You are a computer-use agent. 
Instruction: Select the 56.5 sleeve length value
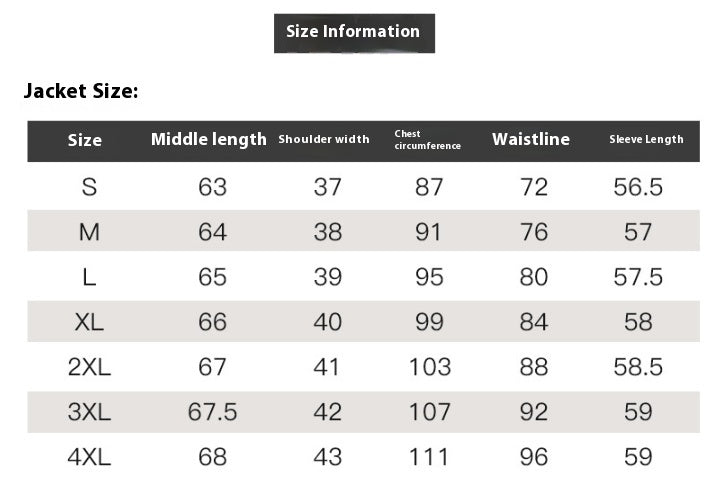coord(638,187)
